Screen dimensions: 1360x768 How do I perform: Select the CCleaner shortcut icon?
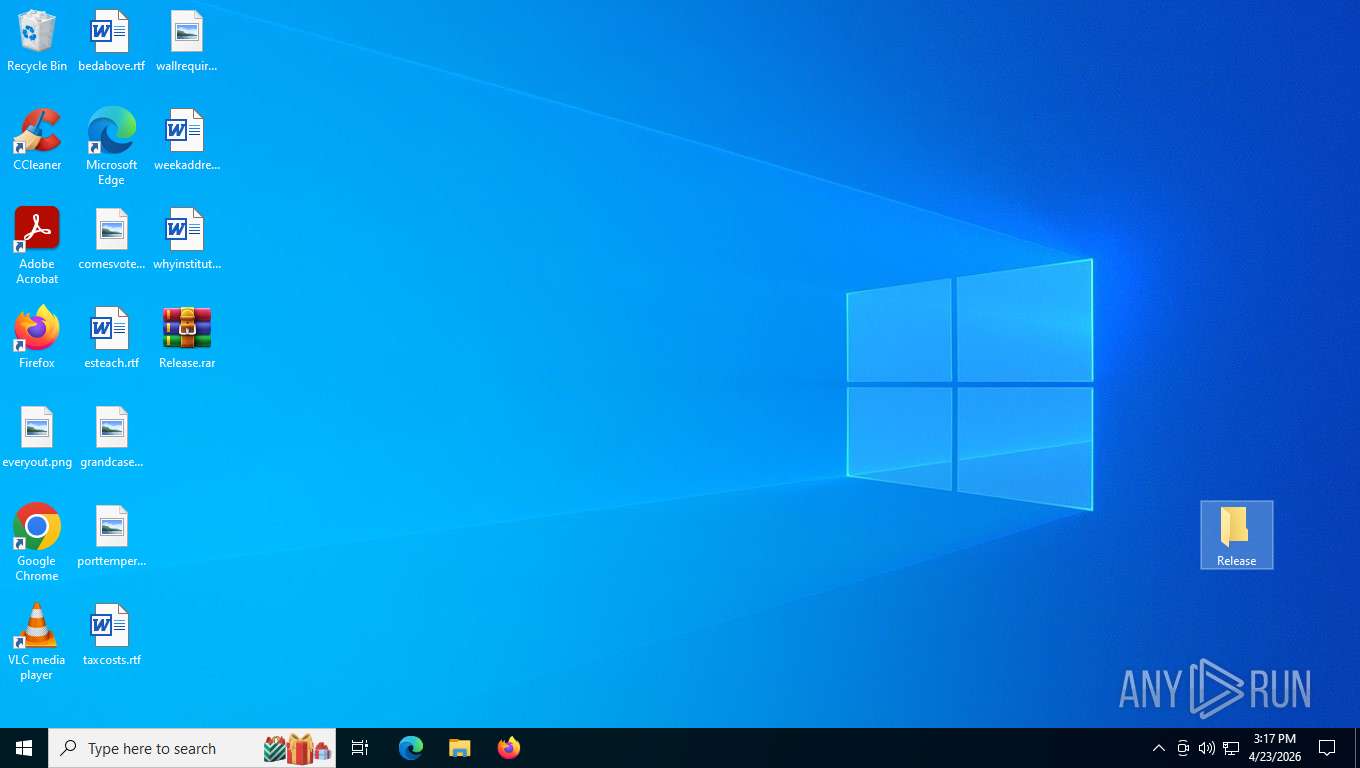point(37,141)
